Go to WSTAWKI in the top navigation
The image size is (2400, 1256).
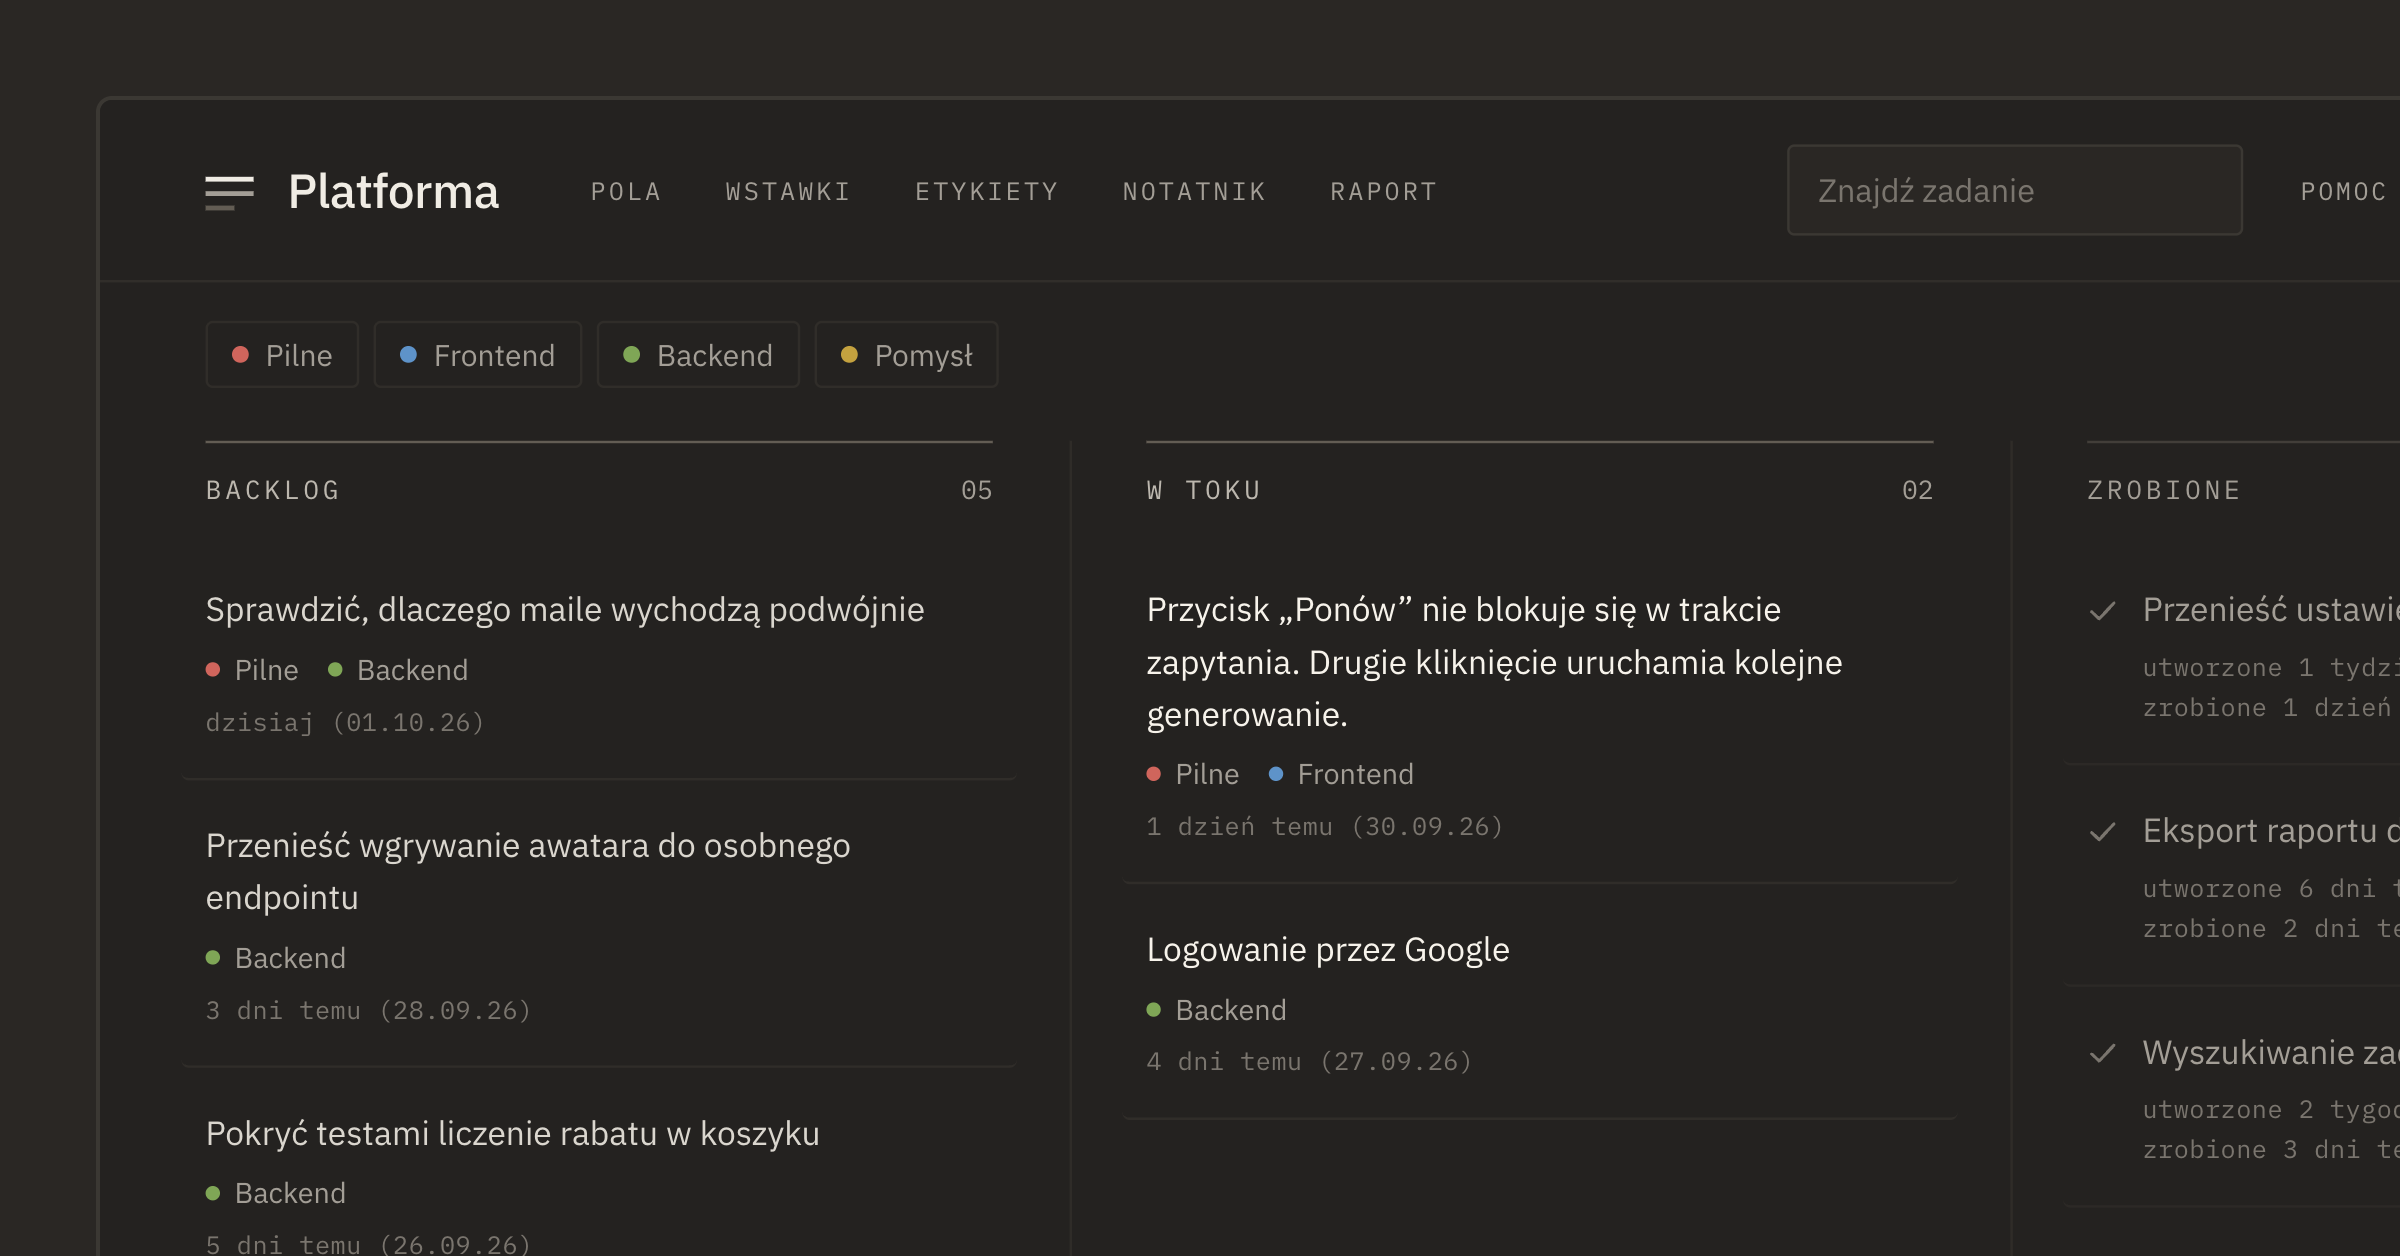(788, 191)
